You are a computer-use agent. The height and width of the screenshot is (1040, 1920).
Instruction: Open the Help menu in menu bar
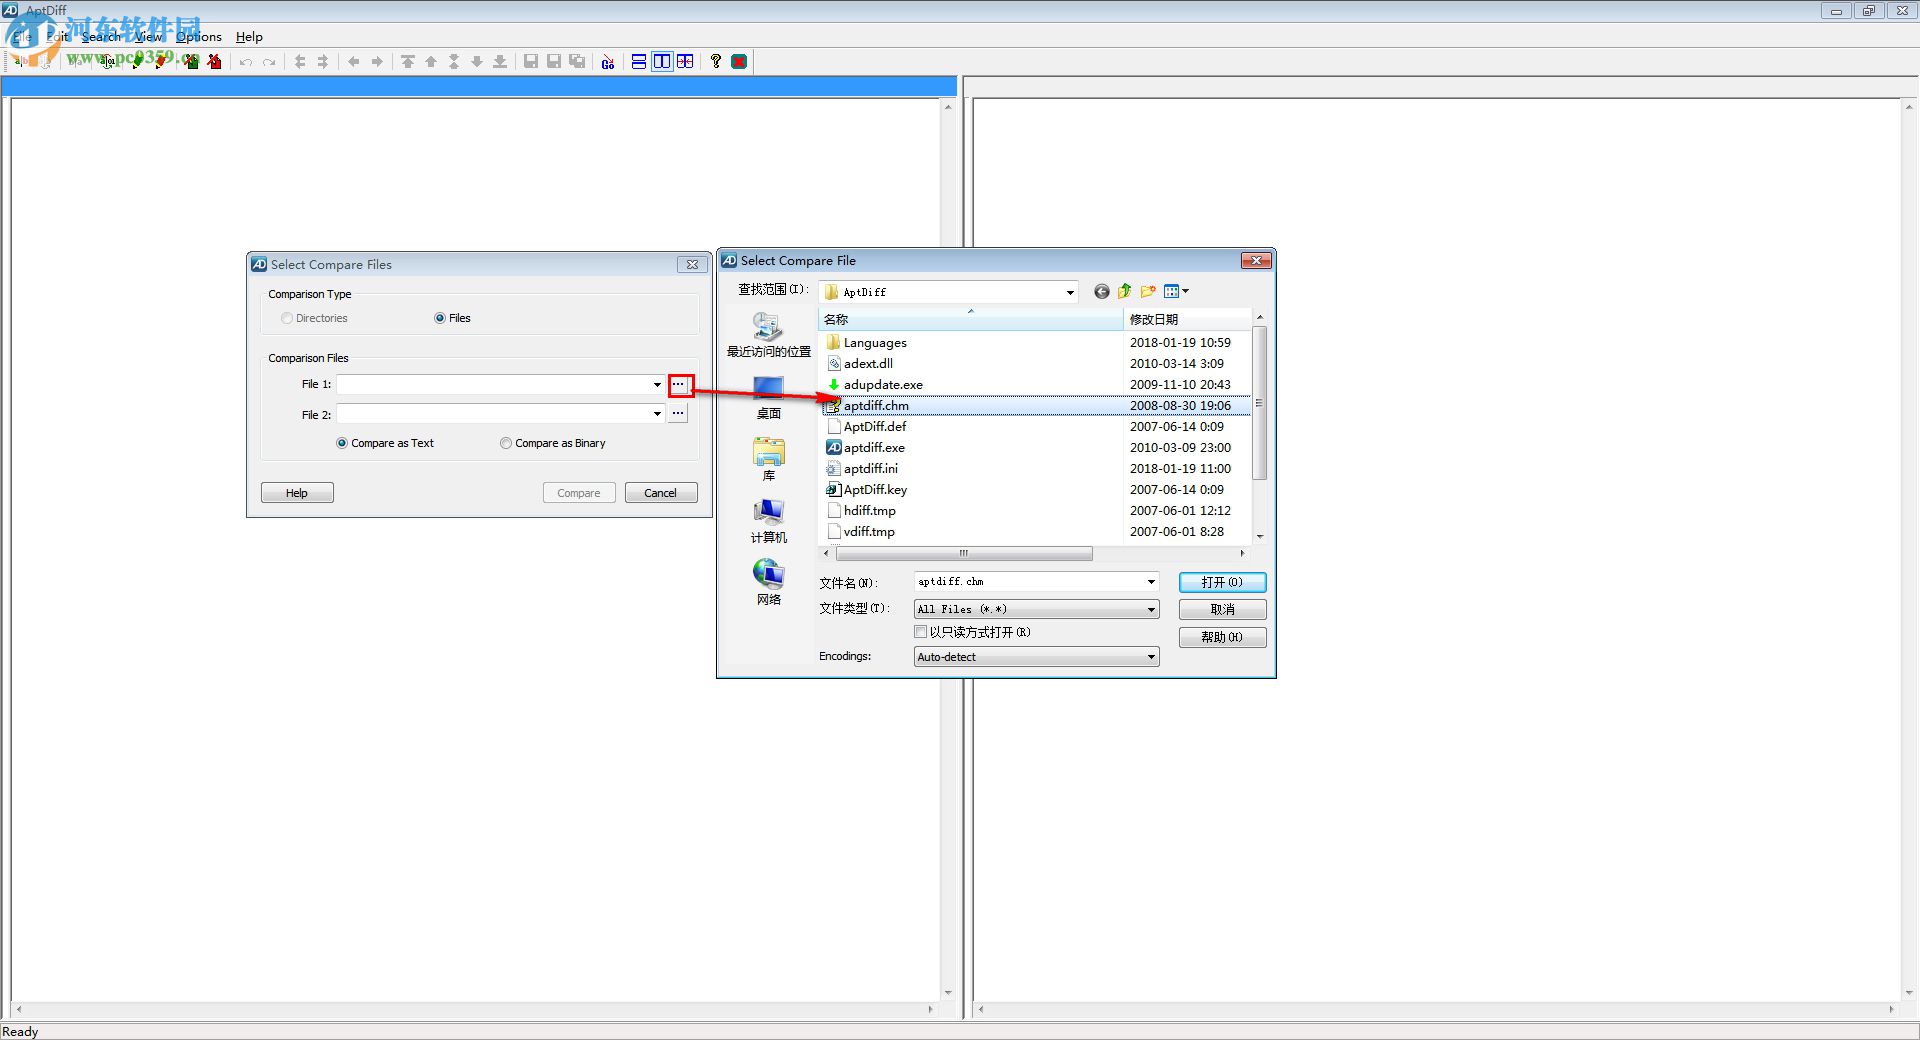coord(249,37)
